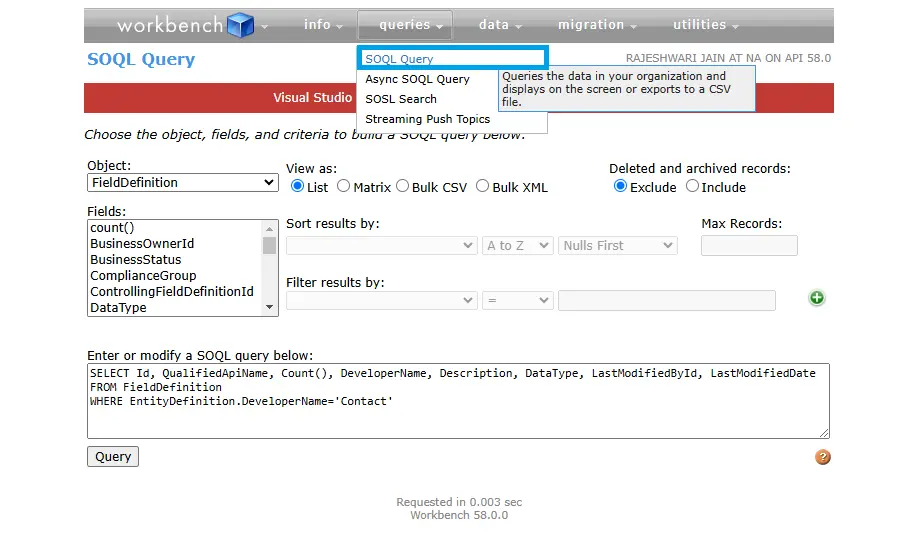The image size is (919, 543).
Task: Open the Nulls First dropdown
Action: click(x=618, y=245)
